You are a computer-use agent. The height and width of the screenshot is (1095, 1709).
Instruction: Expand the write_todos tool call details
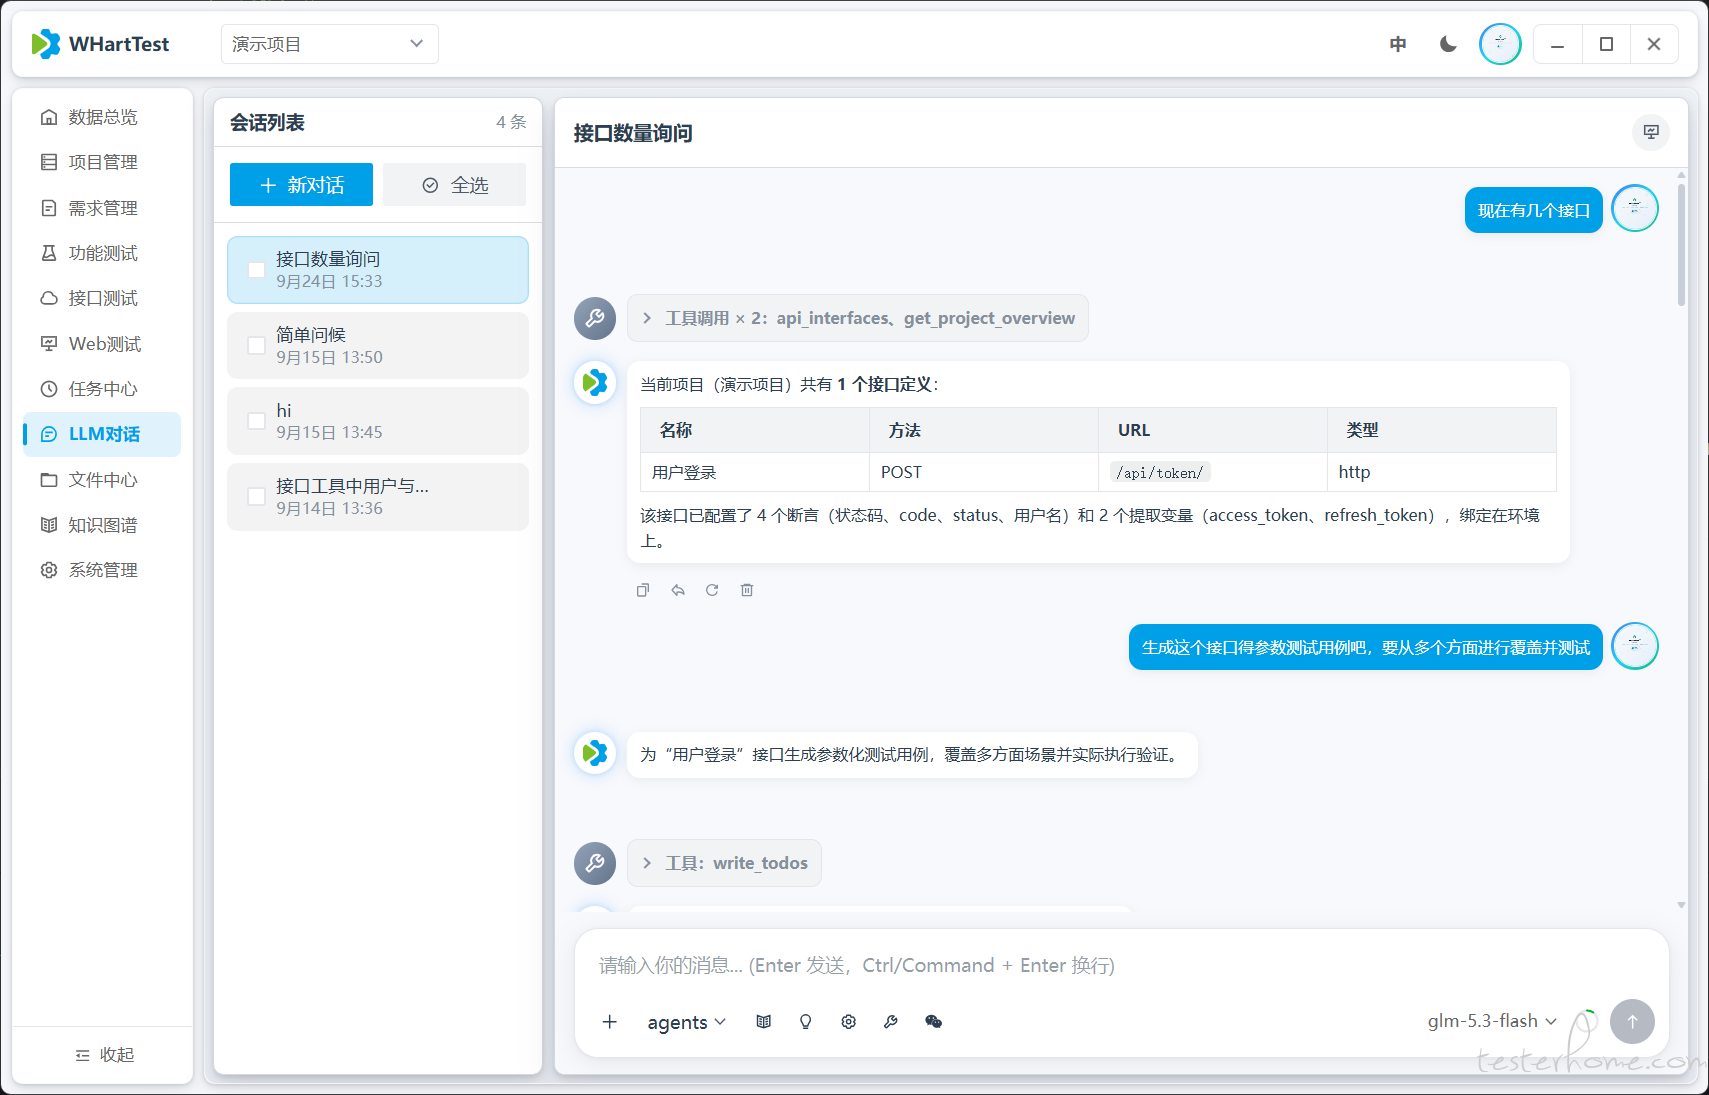724,863
